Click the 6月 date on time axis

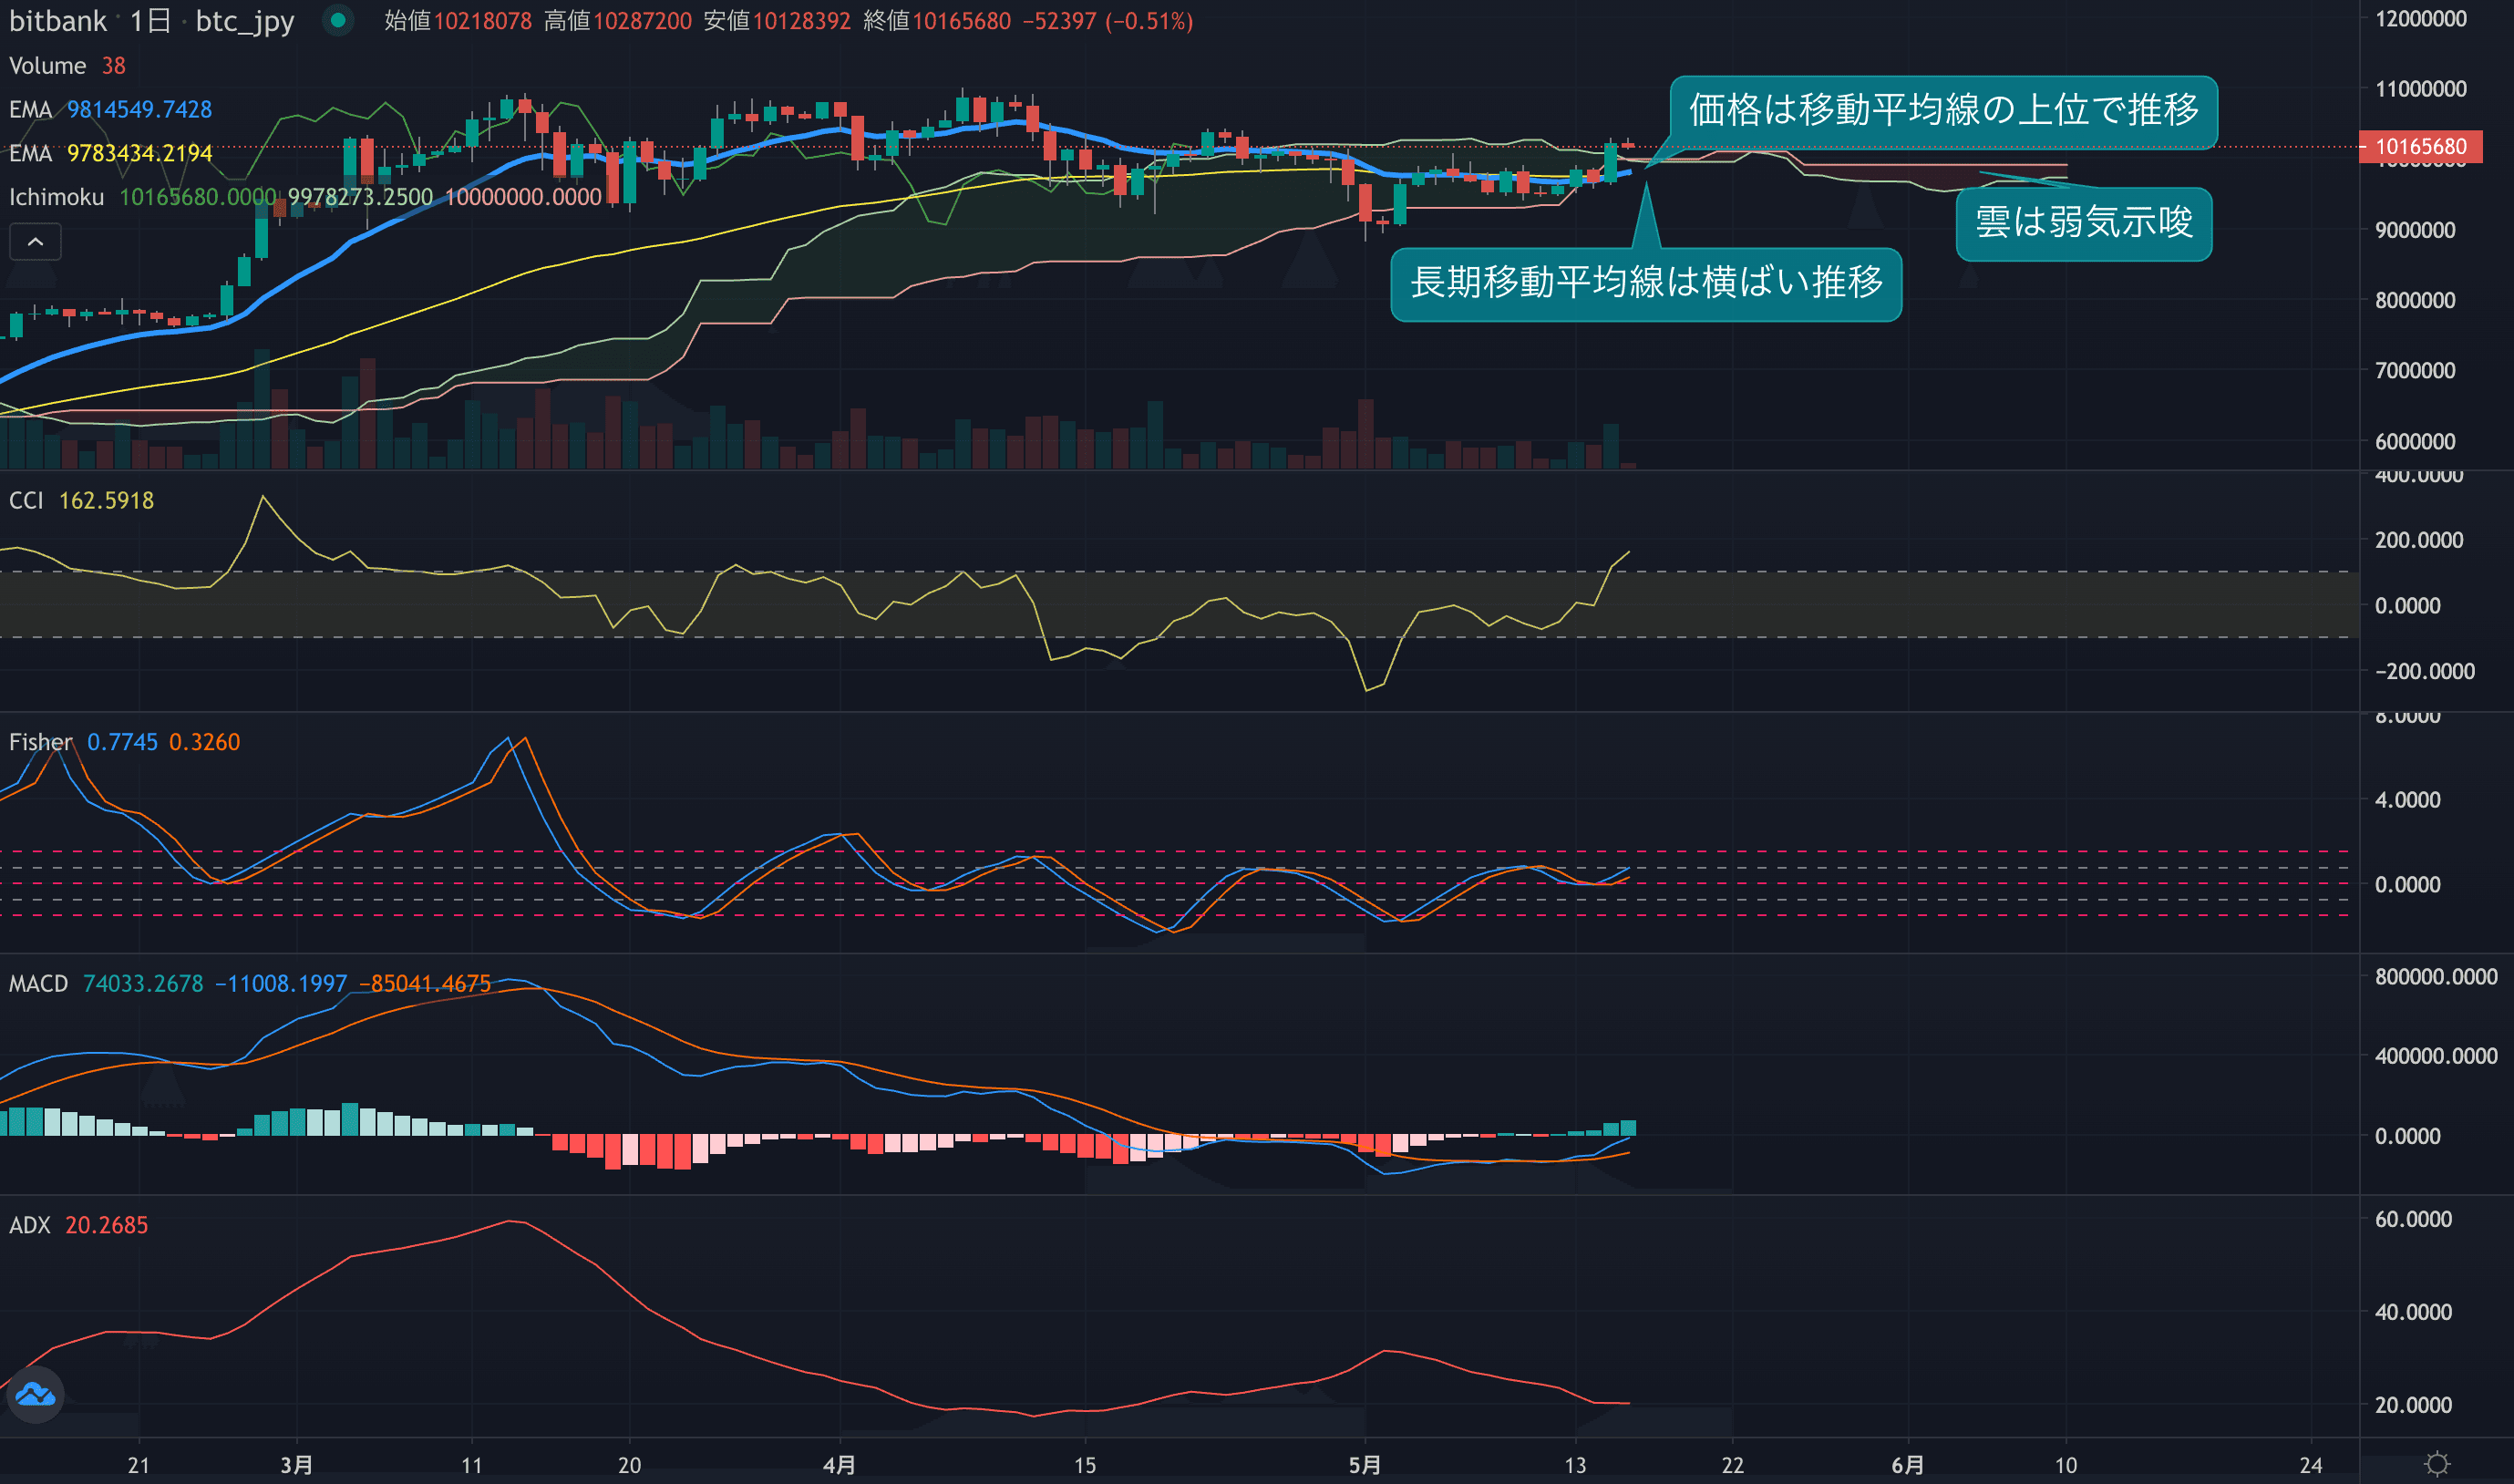[1907, 1465]
